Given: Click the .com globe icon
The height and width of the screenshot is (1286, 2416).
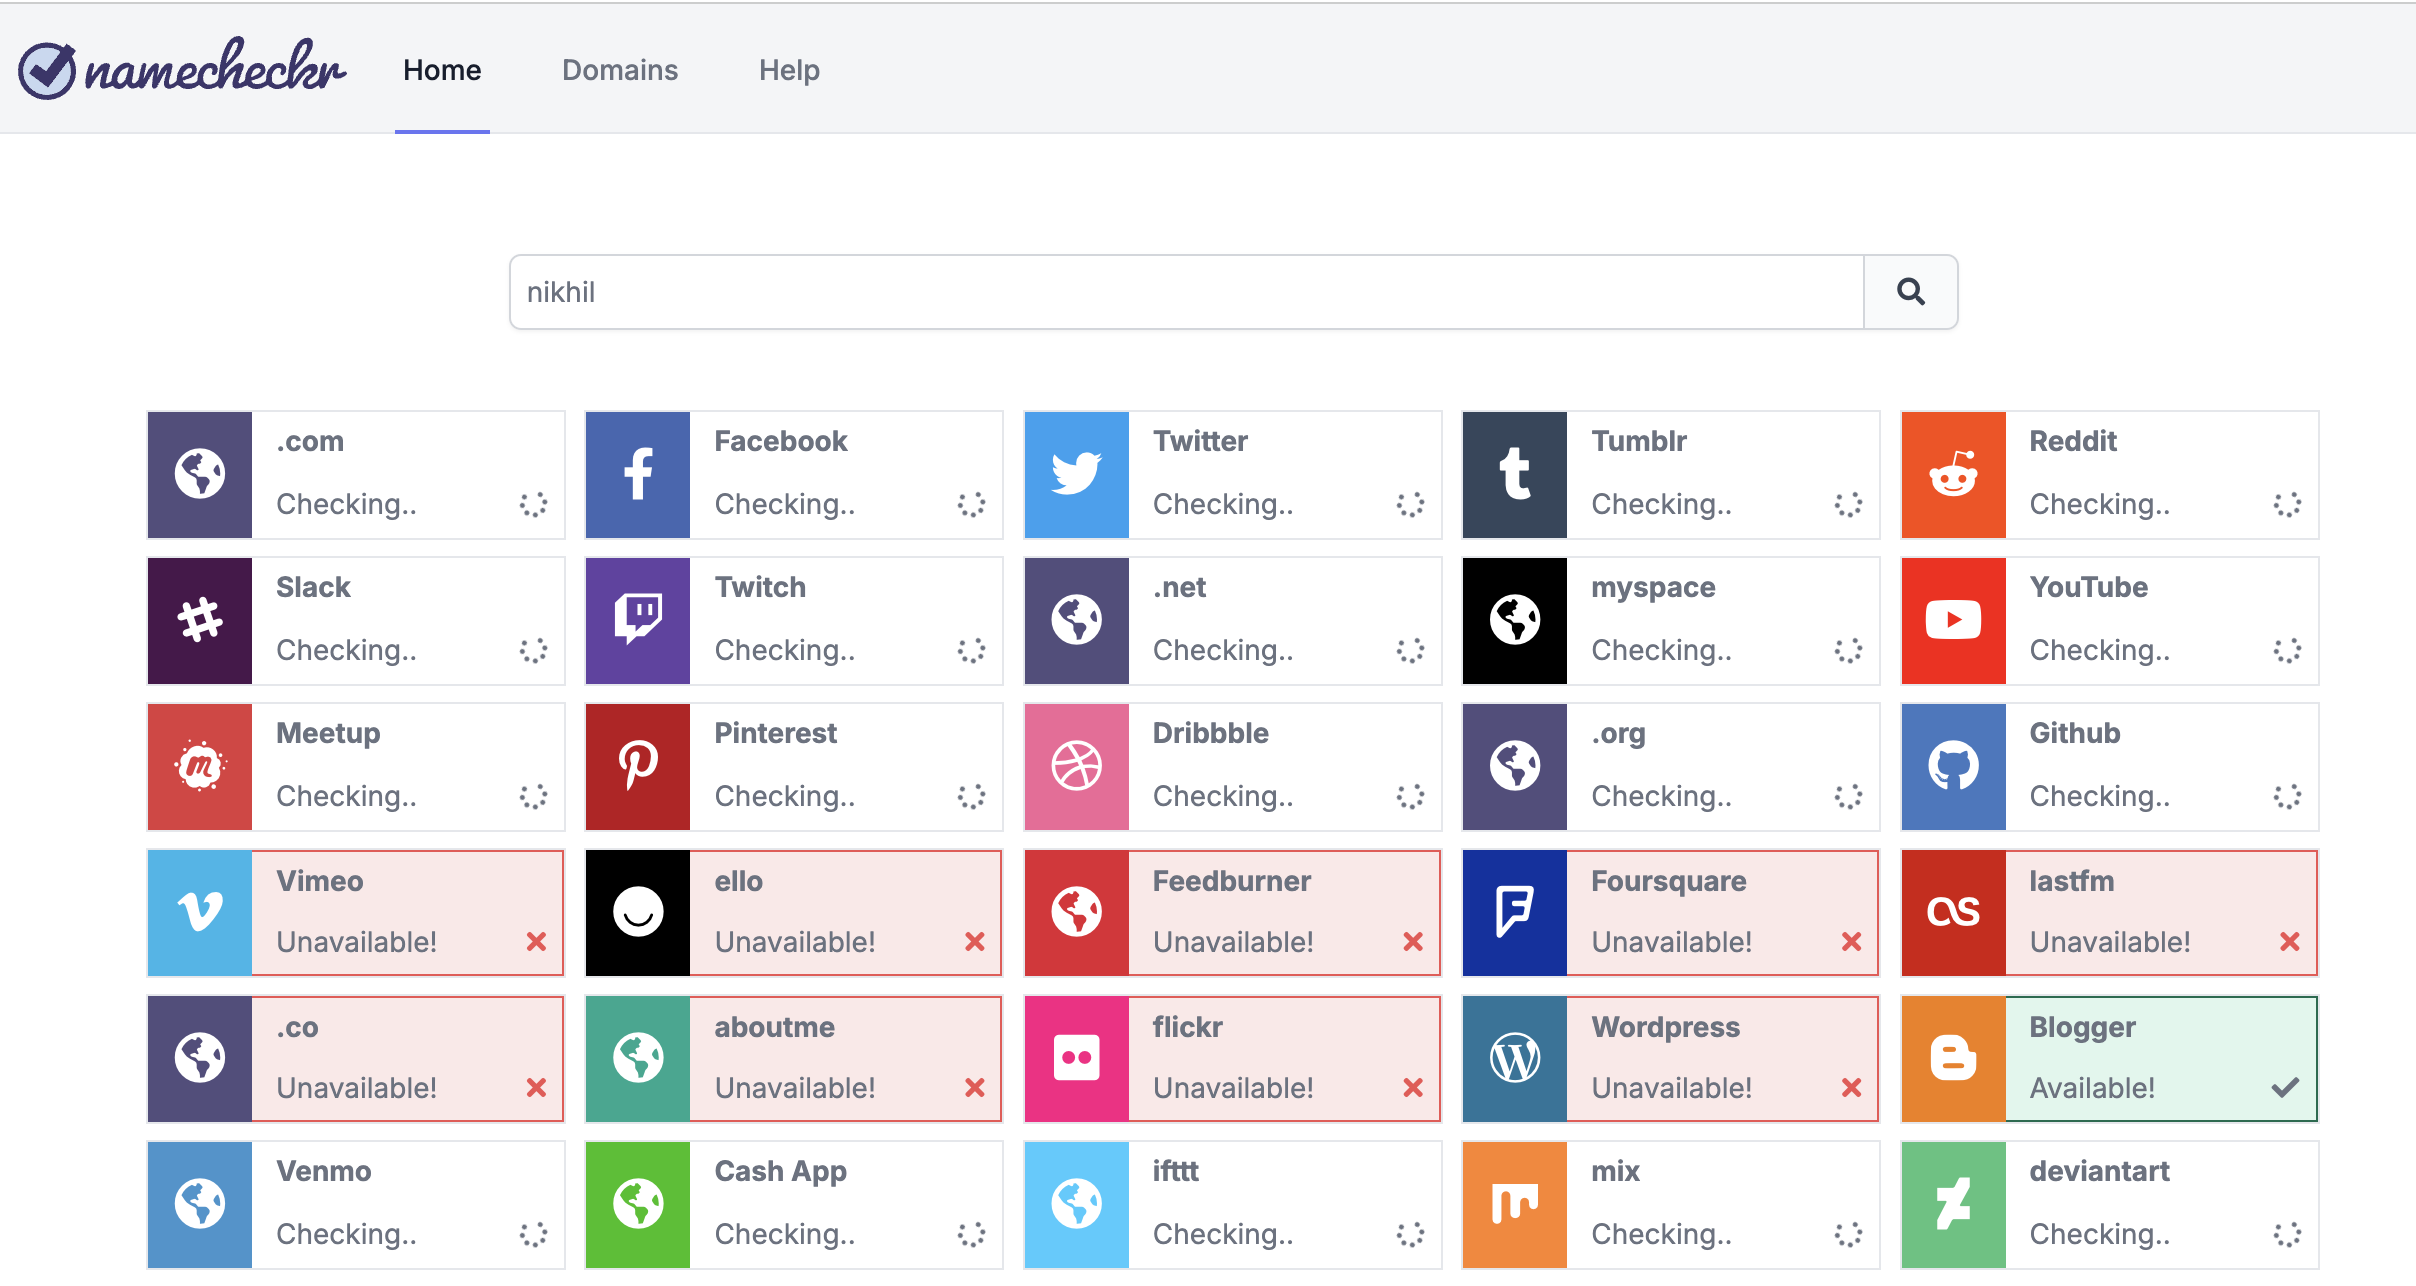Looking at the screenshot, I should pos(200,475).
